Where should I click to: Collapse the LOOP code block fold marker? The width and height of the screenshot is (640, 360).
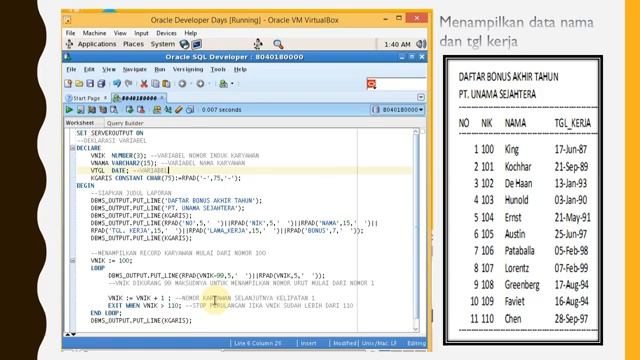point(73,260)
